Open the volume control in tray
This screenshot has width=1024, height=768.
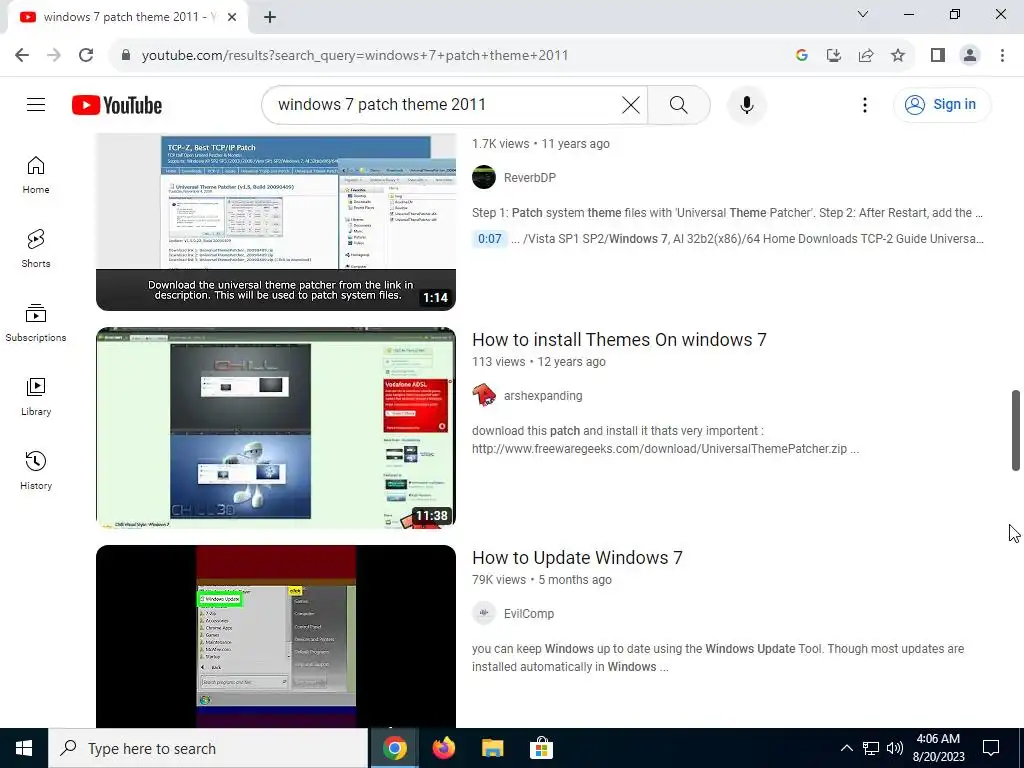pos(895,748)
